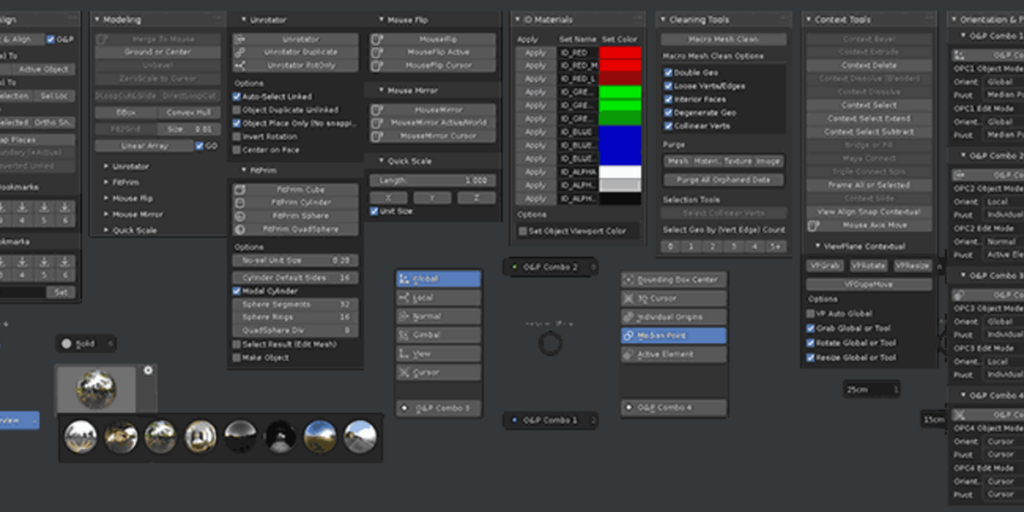Click the MouseFlip Cursor icon

pyautogui.click(x=377, y=65)
